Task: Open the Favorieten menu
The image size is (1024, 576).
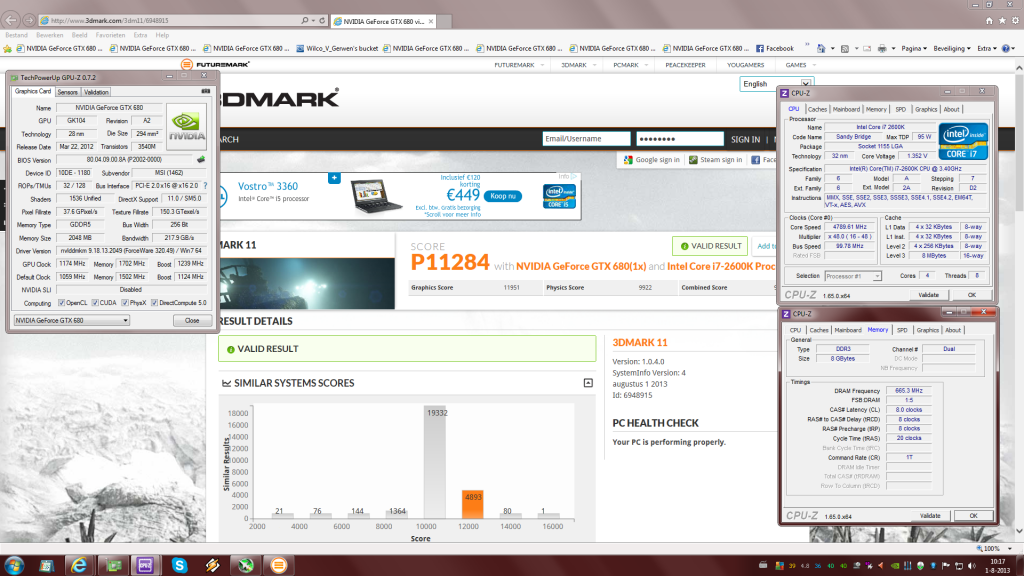Action: click(110, 35)
